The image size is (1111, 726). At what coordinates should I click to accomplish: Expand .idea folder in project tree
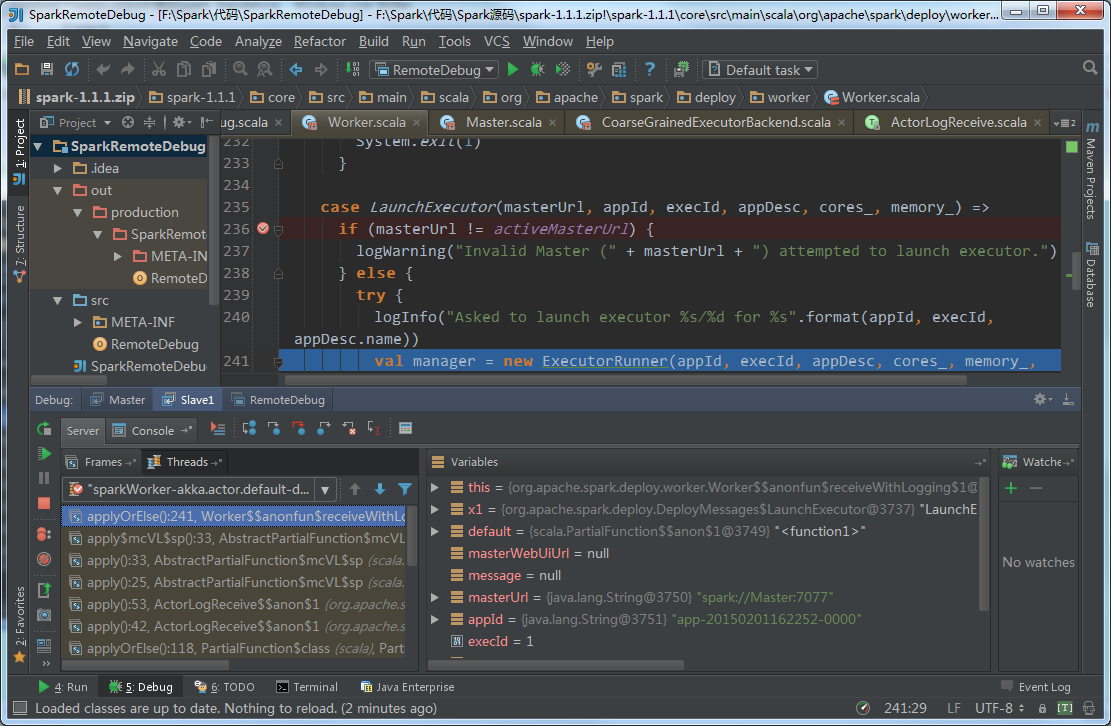click(x=58, y=169)
